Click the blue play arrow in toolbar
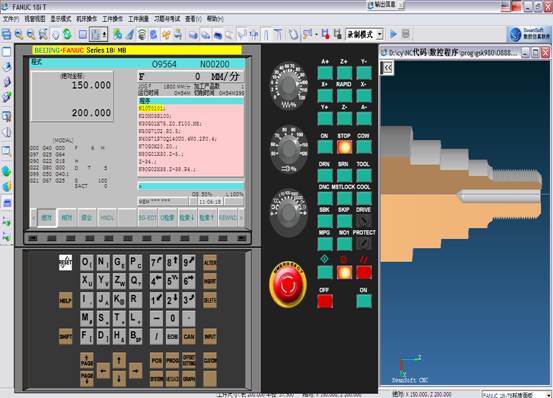553x398 pixels. pyautogui.click(x=393, y=34)
